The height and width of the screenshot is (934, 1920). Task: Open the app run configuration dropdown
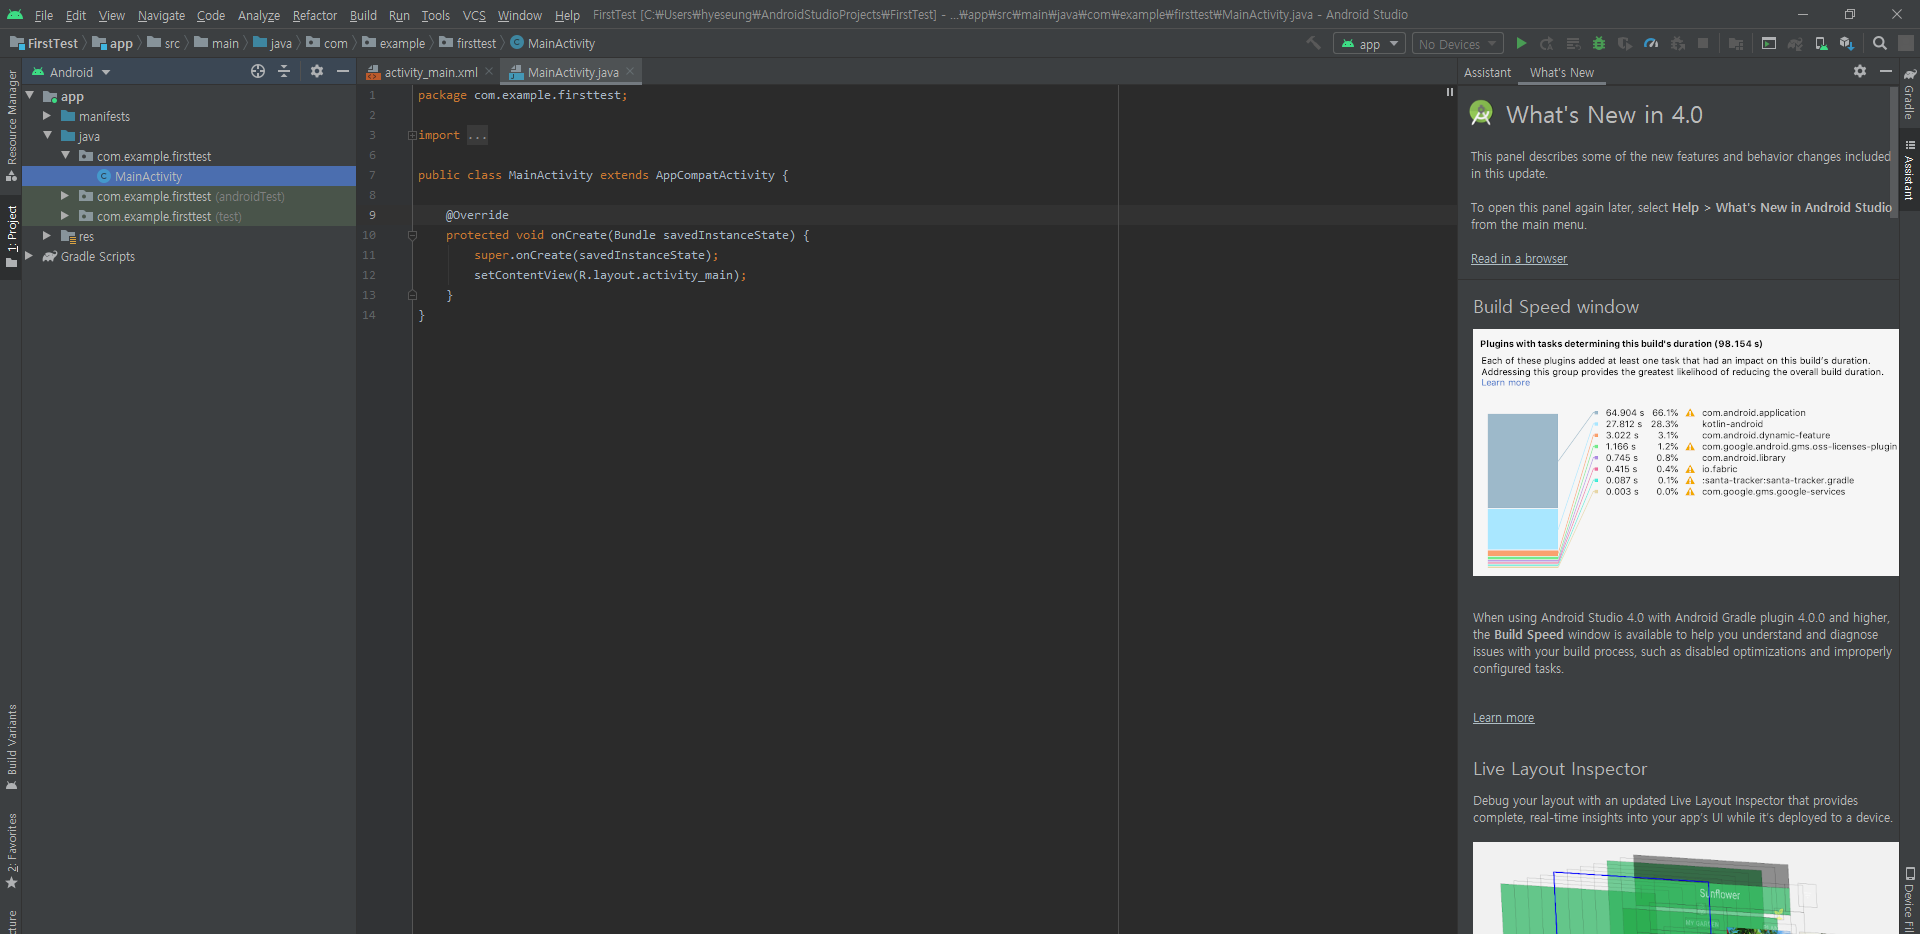click(1369, 44)
